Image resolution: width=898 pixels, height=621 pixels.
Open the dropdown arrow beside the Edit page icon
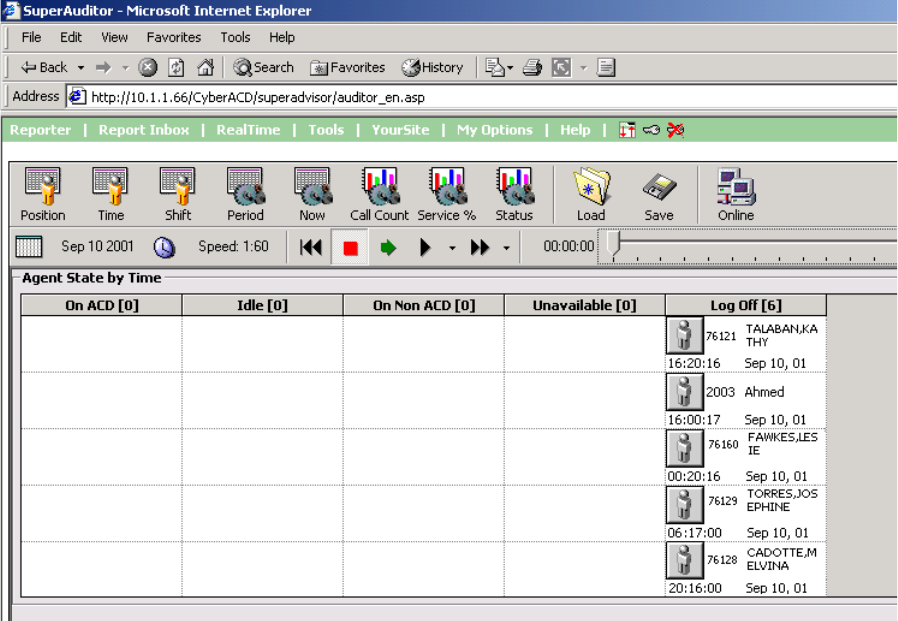(584, 68)
